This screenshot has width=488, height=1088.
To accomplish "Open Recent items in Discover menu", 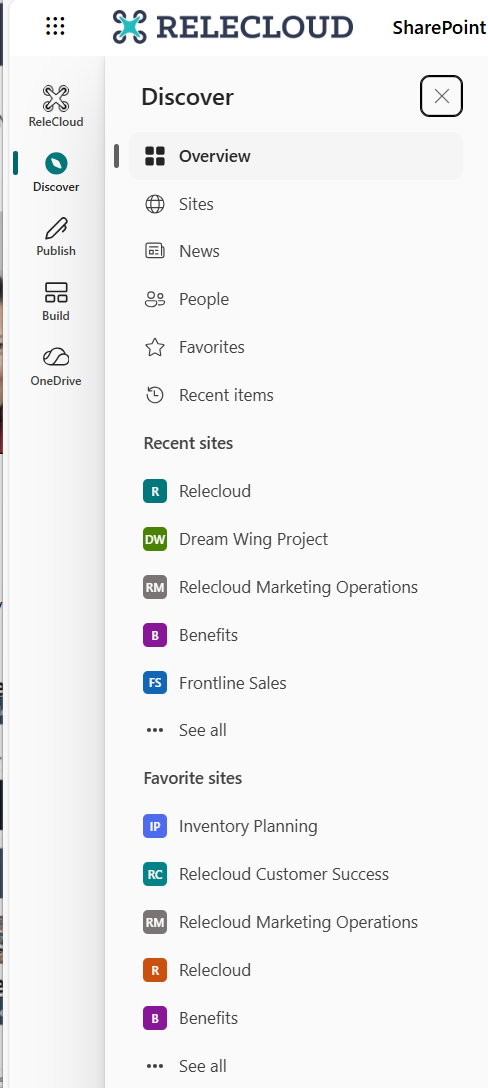I will pos(296,395).
